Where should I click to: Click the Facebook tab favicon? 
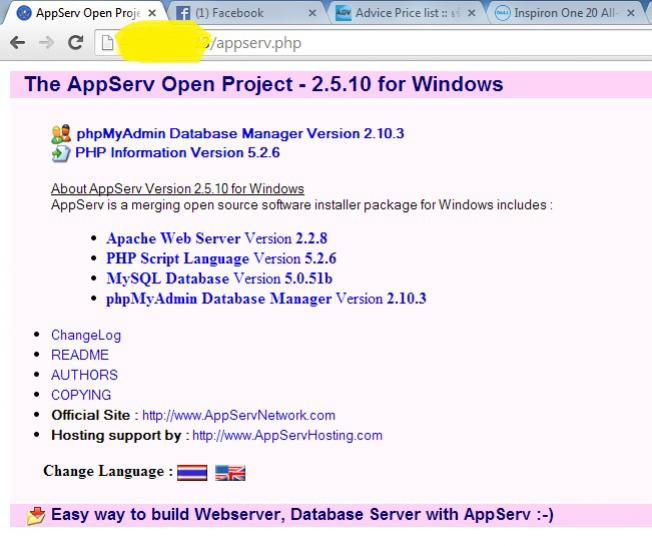(183, 13)
